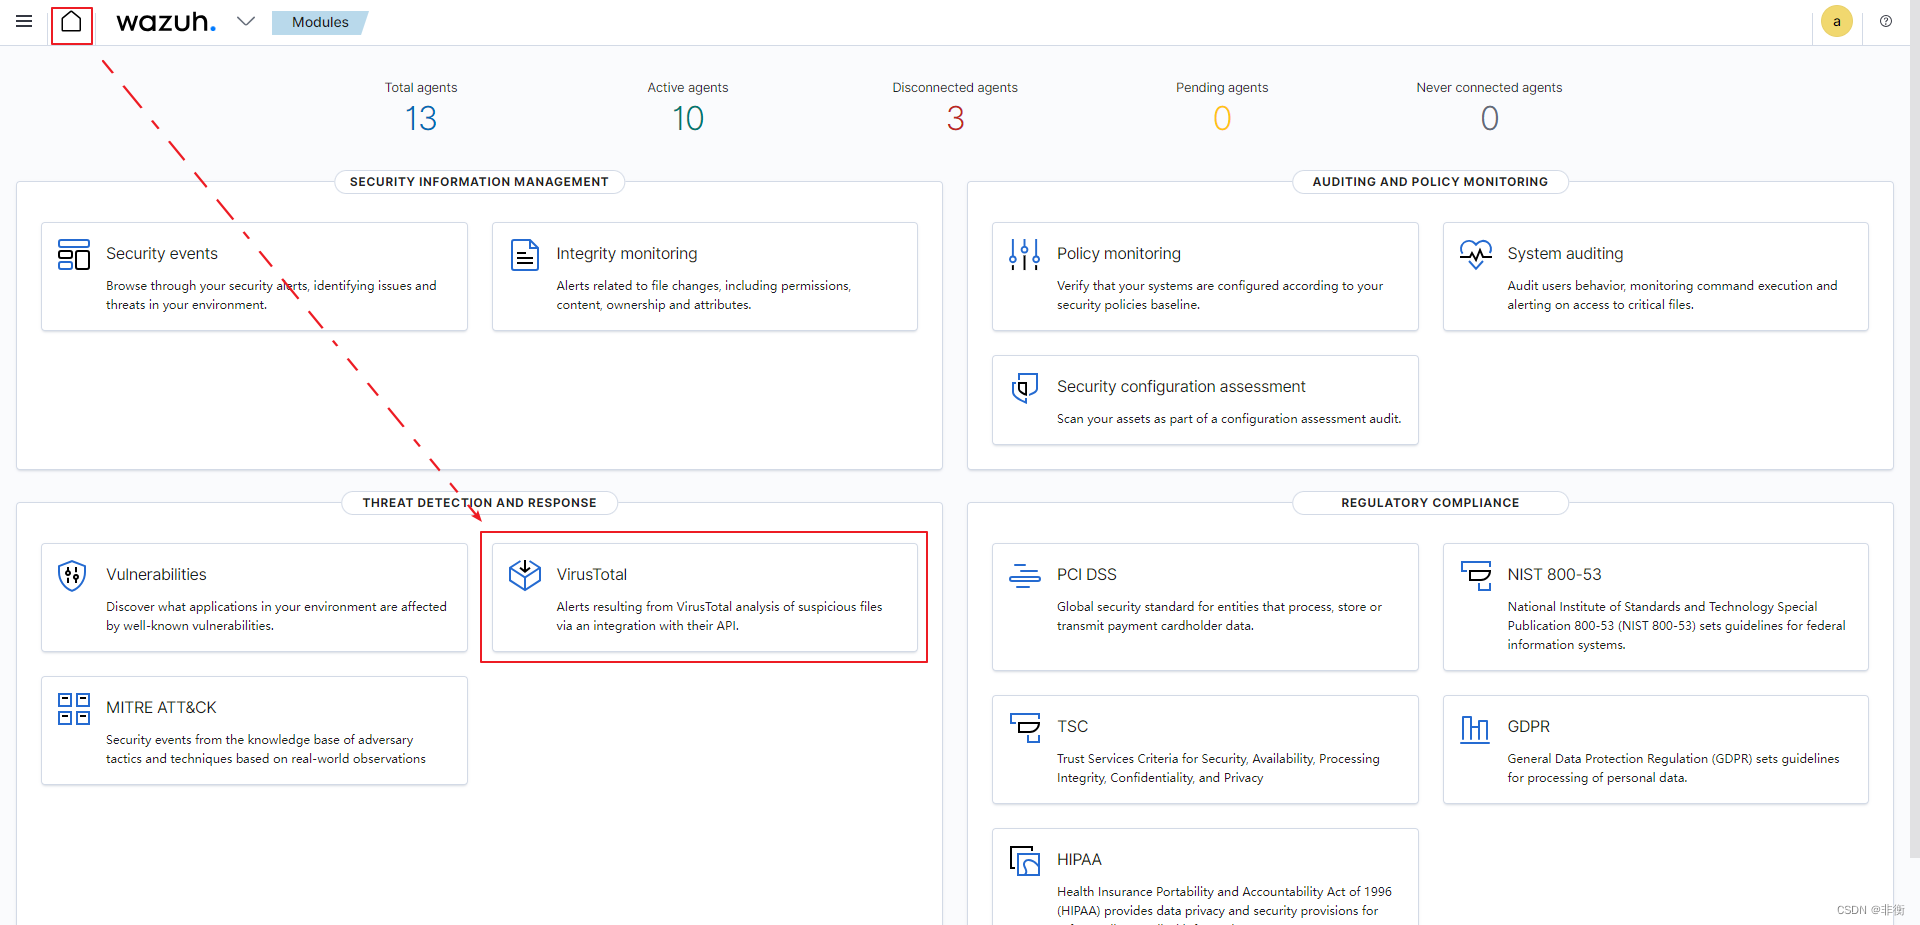This screenshot has height=925, width=1920.
Task: Click the Security Information Management heading
Action: pos(479,182)
